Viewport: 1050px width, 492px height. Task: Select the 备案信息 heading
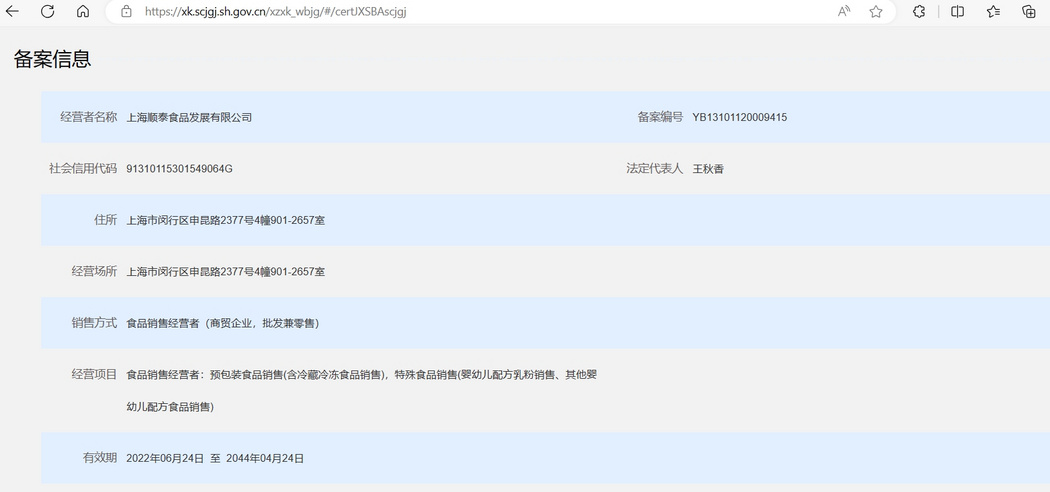(52, 59)
